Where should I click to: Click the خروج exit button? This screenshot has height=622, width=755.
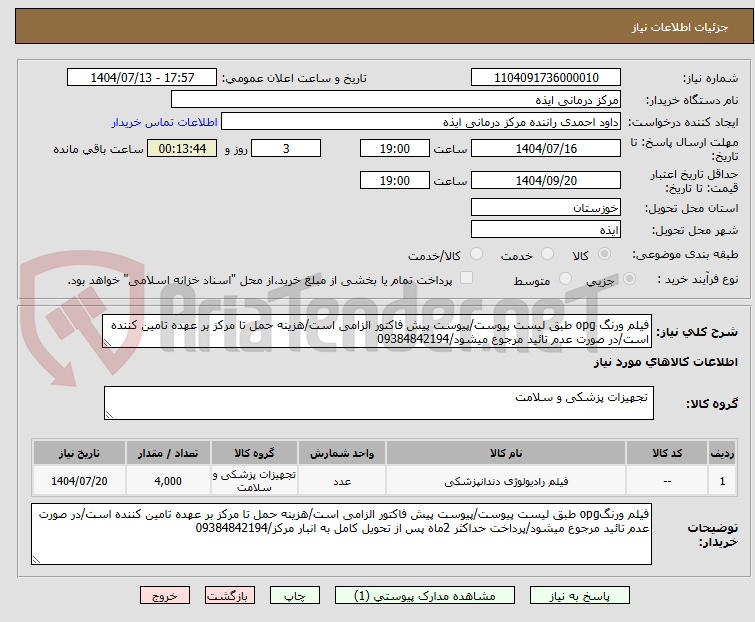[x=165, y=596]
